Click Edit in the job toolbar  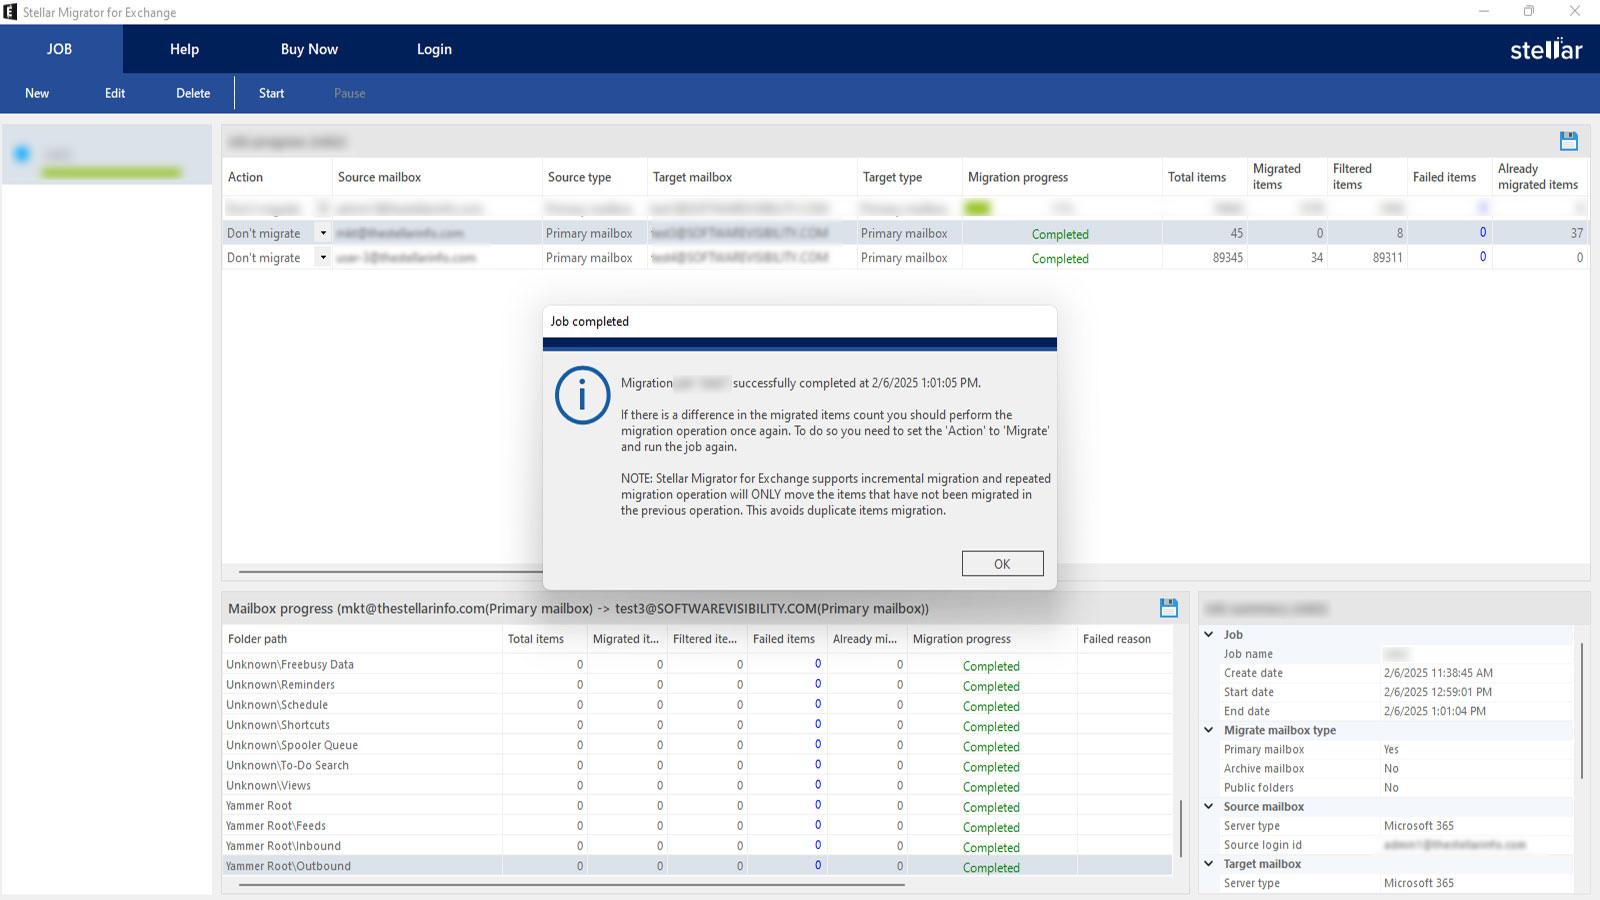pyautogui.click(x=115, y=93)
